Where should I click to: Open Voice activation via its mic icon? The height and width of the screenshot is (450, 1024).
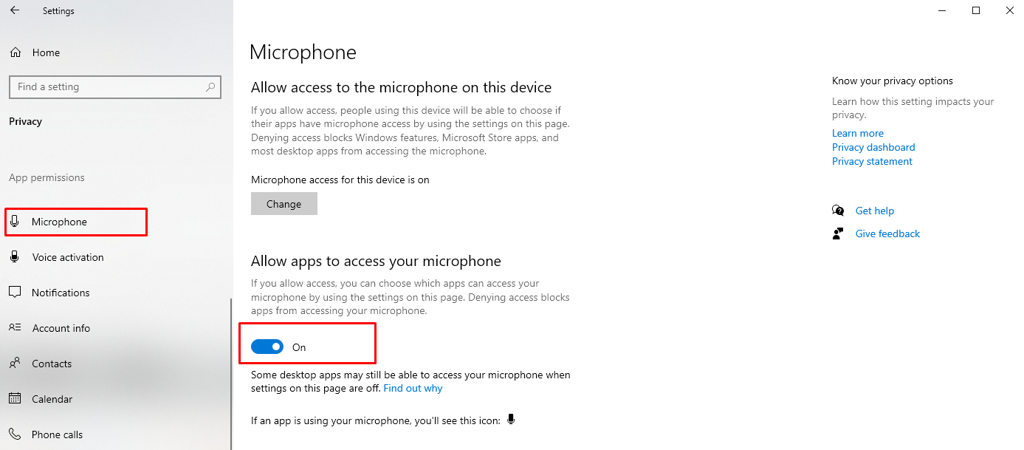(15, 257)
